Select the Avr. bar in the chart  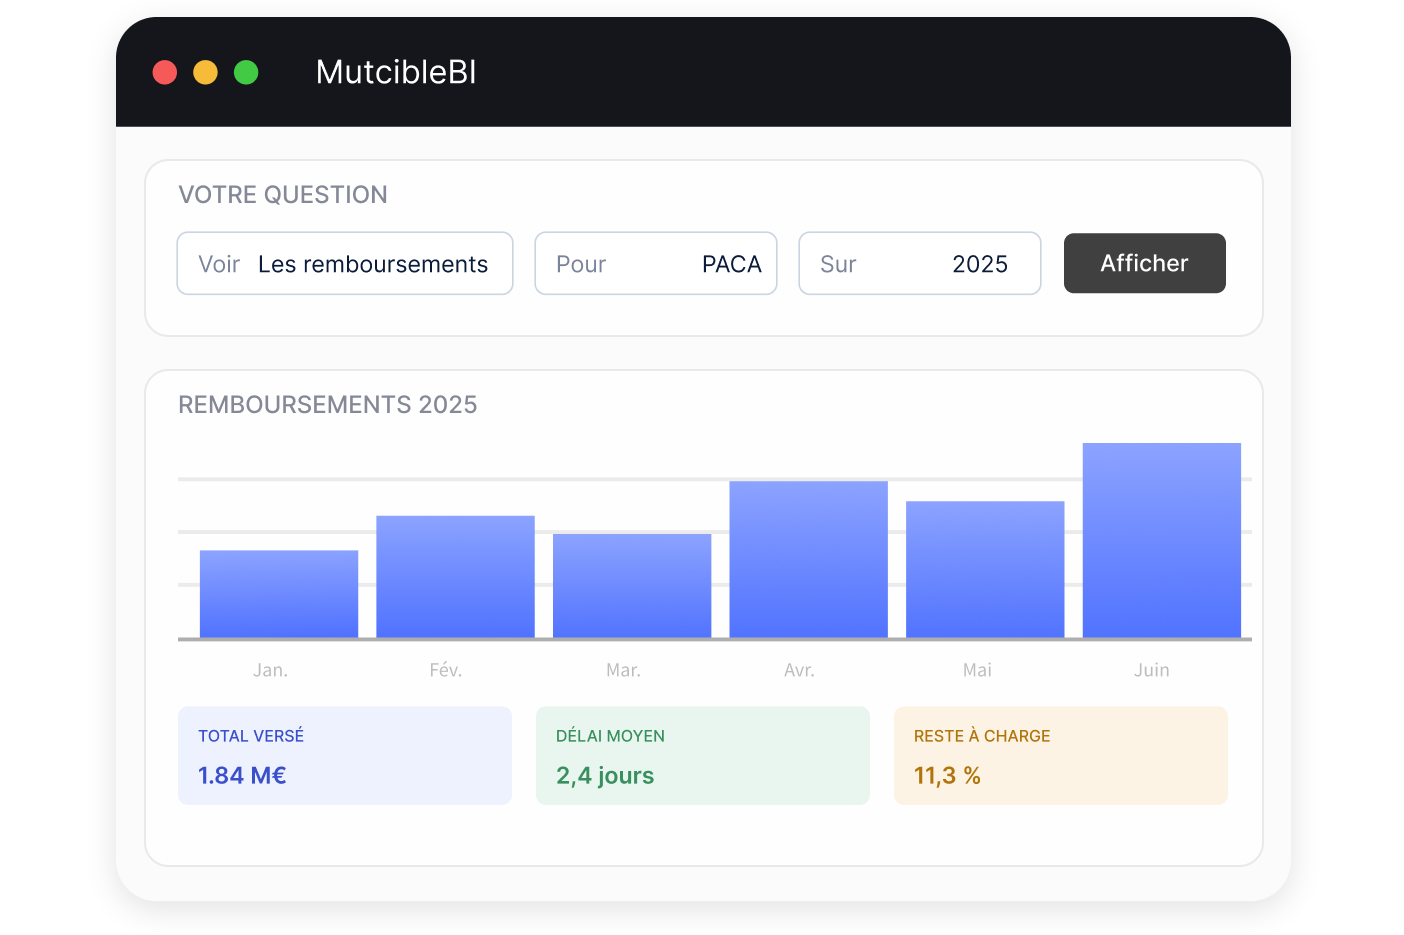(x=809, y=560)
